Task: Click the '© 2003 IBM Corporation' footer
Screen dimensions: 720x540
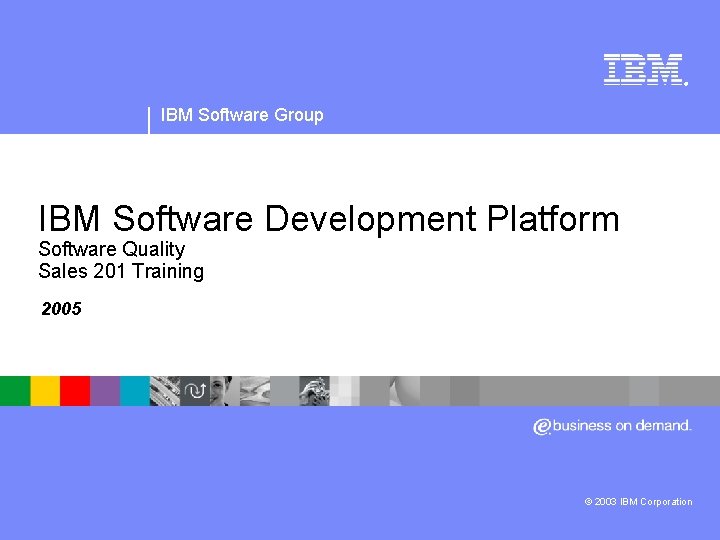Action: click(638, 501)
